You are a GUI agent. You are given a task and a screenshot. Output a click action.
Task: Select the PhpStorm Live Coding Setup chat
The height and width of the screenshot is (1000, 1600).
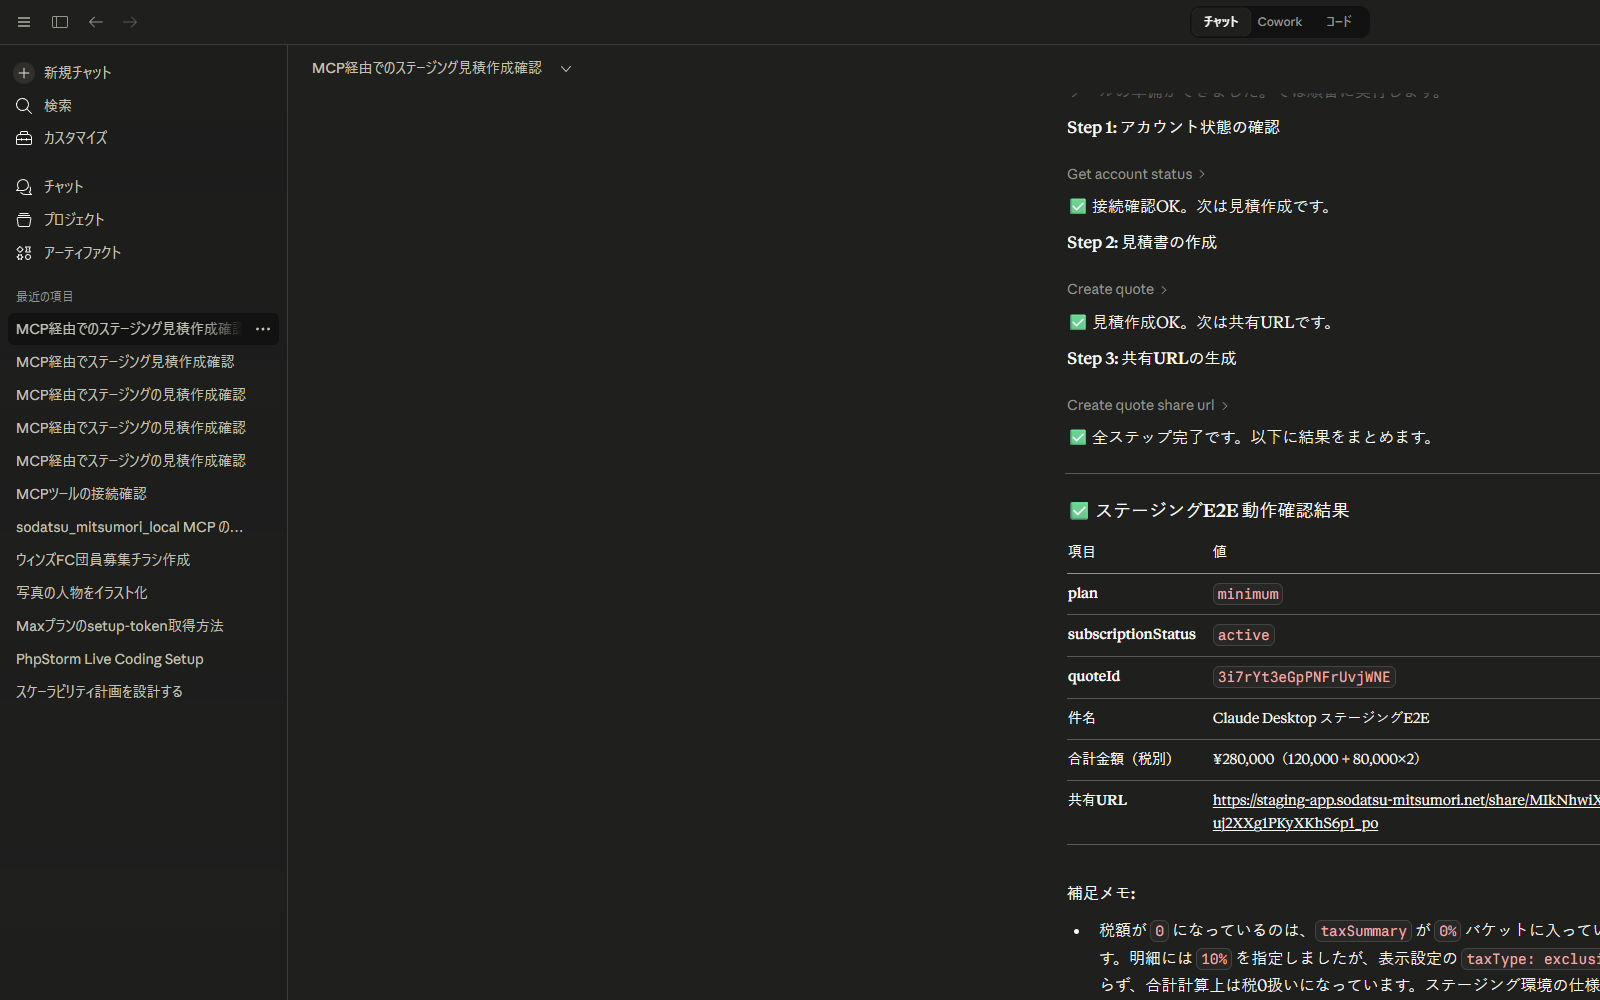click(x=109, y=658)
